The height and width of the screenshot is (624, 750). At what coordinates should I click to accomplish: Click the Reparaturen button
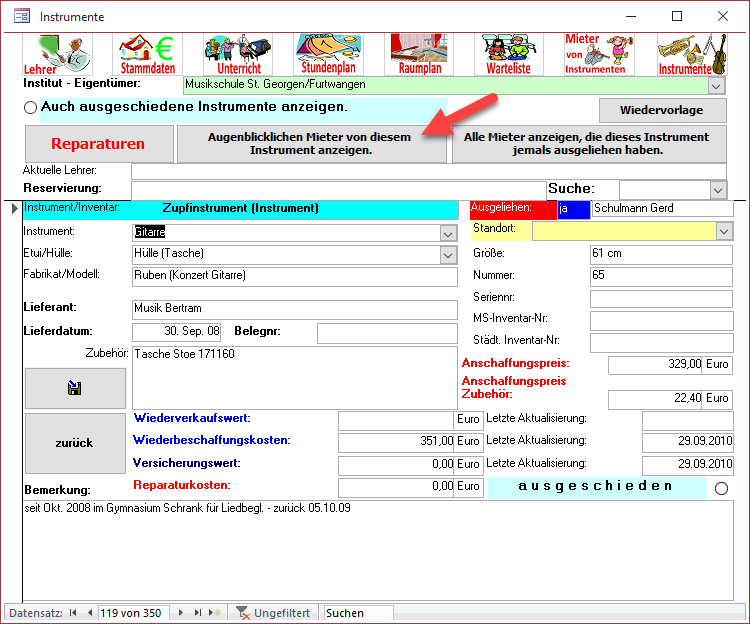(98, 144)
